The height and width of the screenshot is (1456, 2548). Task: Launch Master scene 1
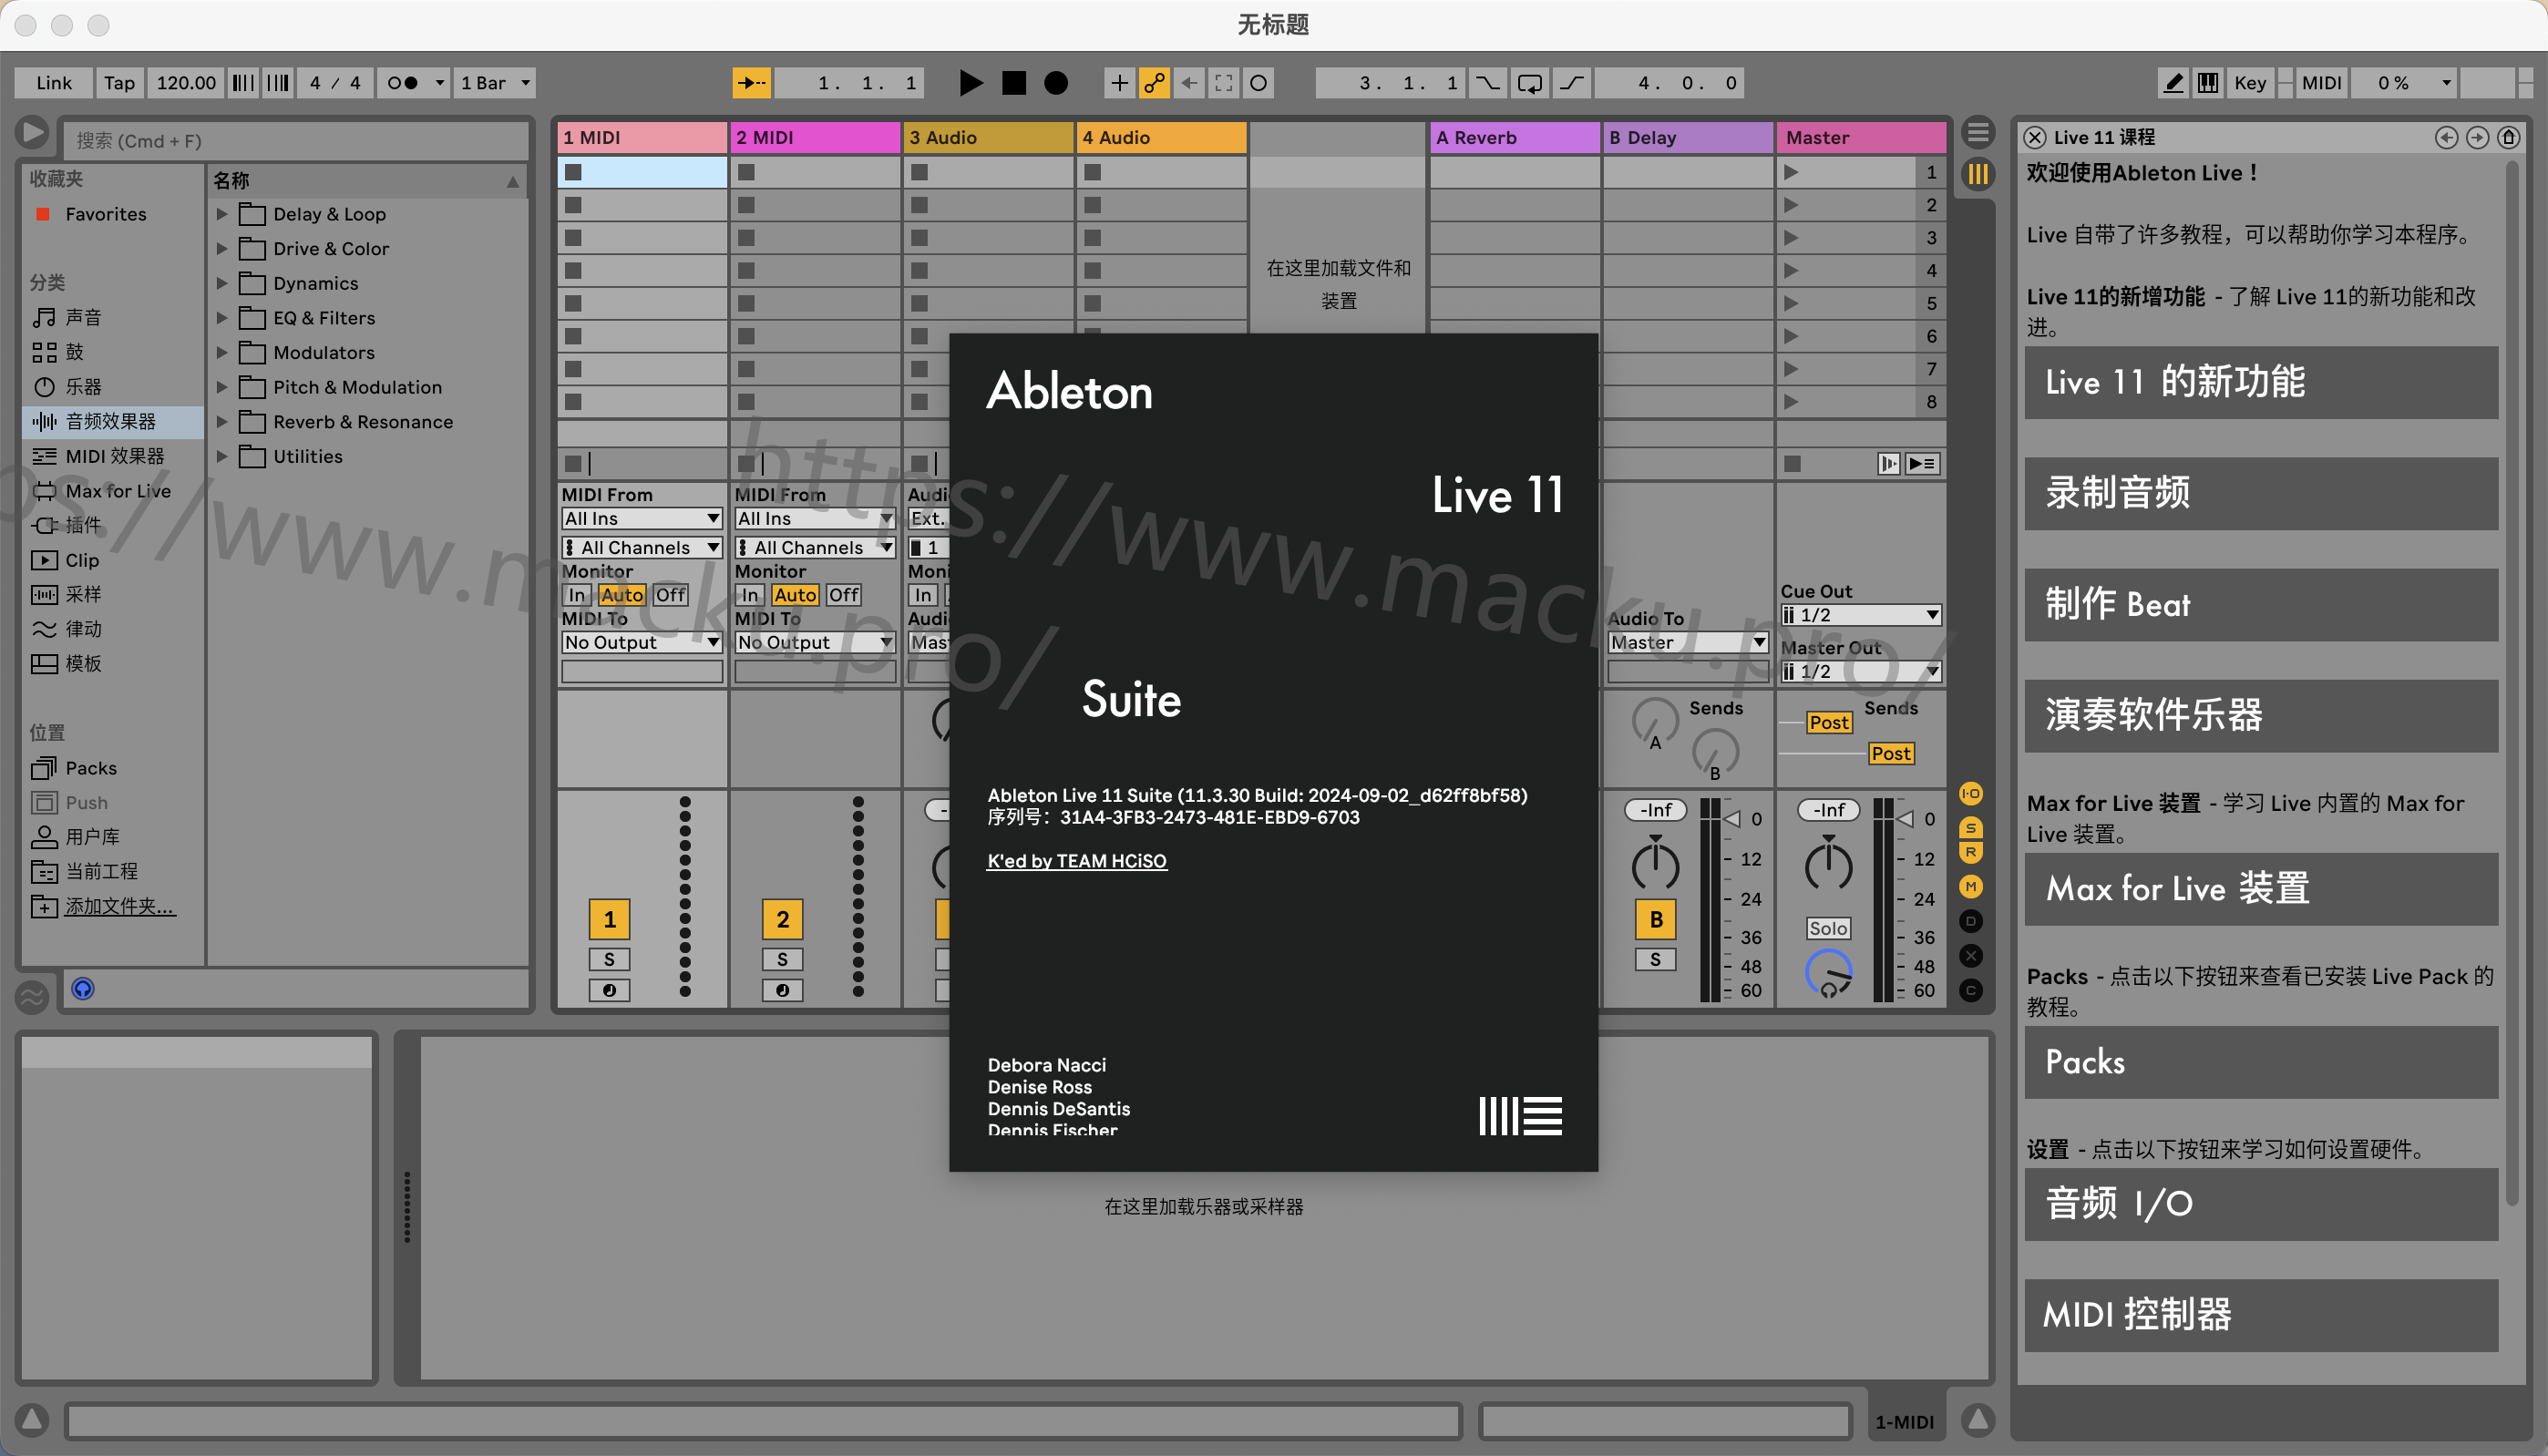[1791, 172]
